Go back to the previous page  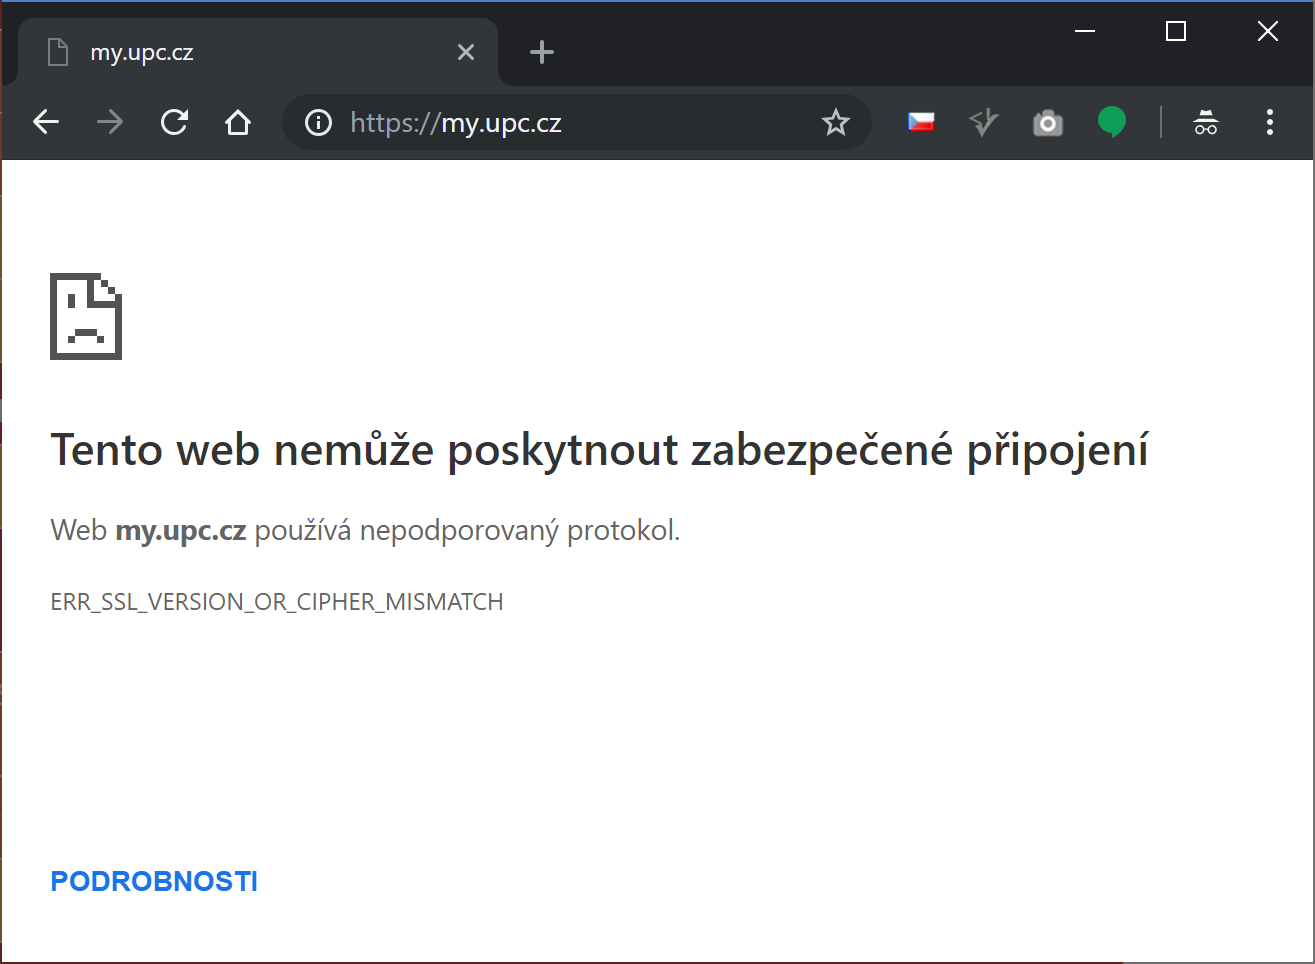coord(46,123)
